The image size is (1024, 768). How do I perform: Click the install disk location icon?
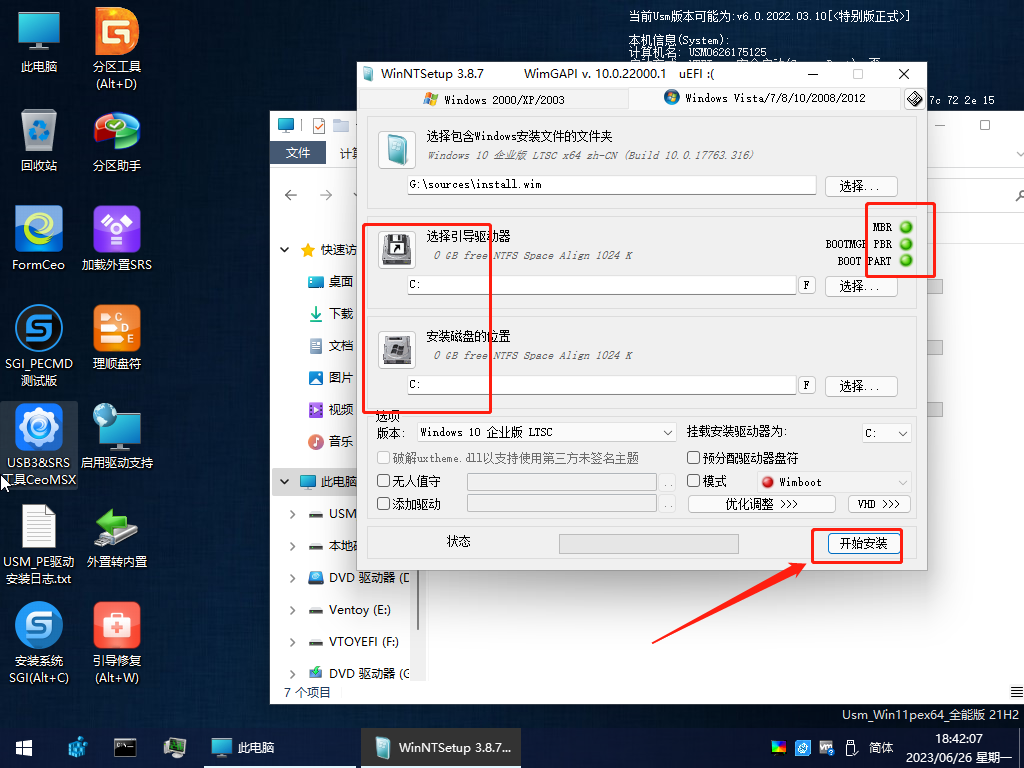pos(396,350)
